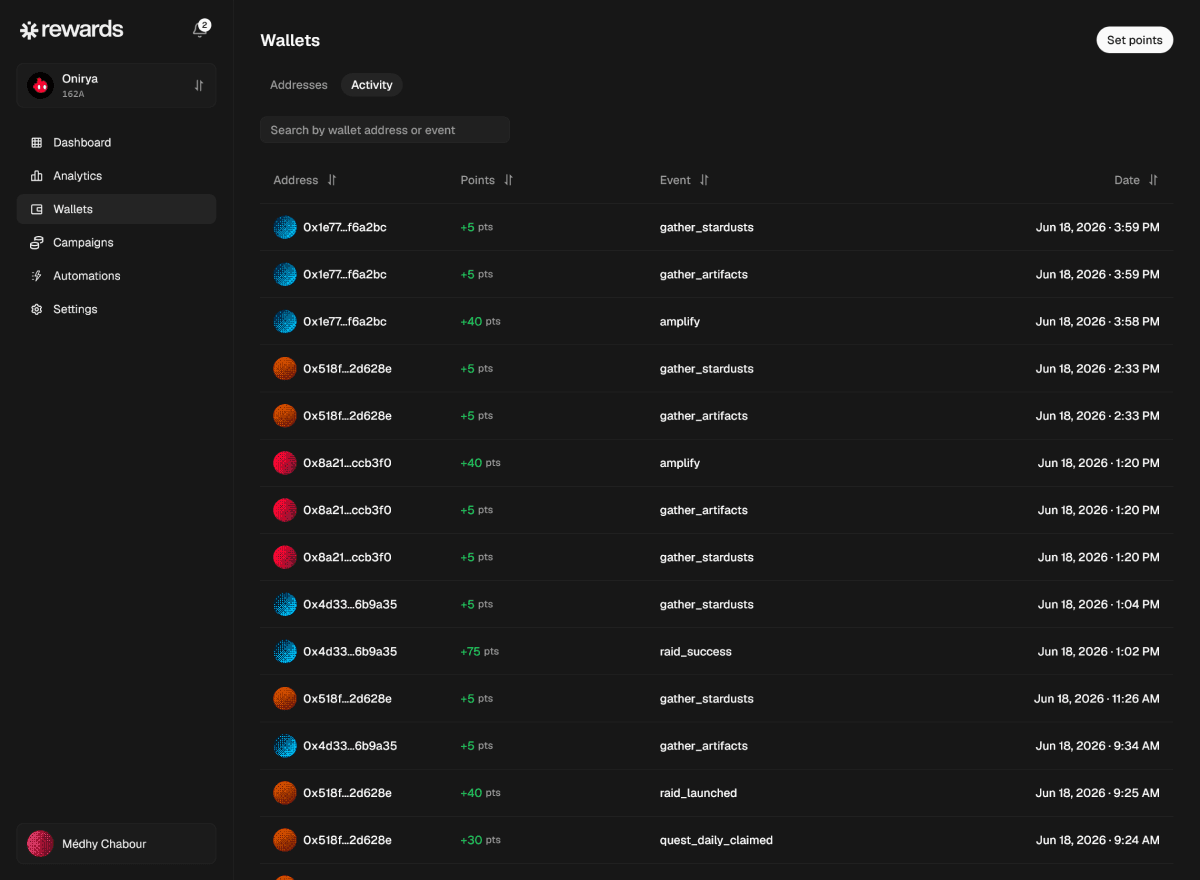1200x880 pixels.
Task: Switch to the Addresses tab
Action: coord(298,85)
